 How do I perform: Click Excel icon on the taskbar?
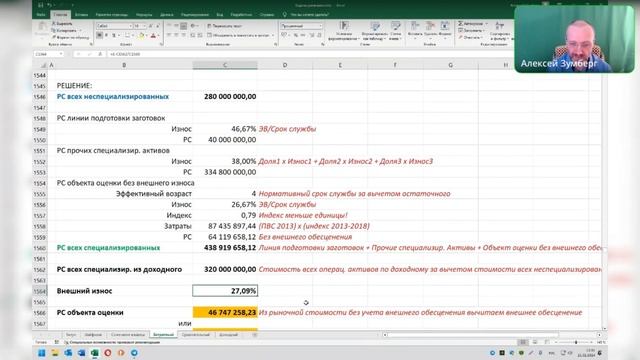click(x=95, y=353)
